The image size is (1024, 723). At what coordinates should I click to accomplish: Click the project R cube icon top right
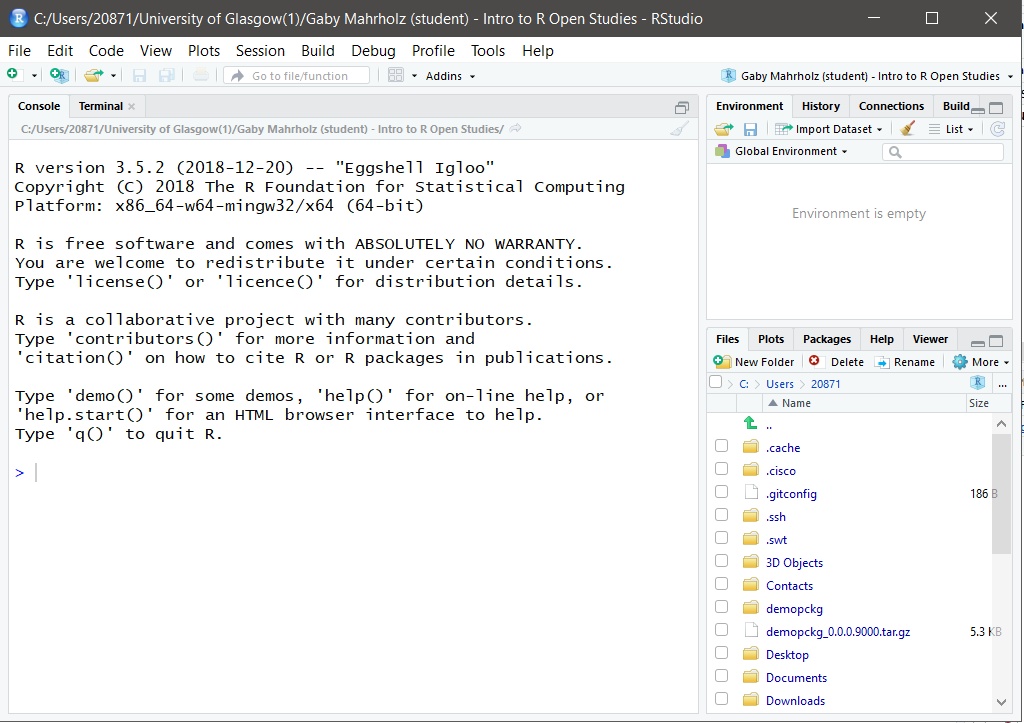(x=728, y=76)
